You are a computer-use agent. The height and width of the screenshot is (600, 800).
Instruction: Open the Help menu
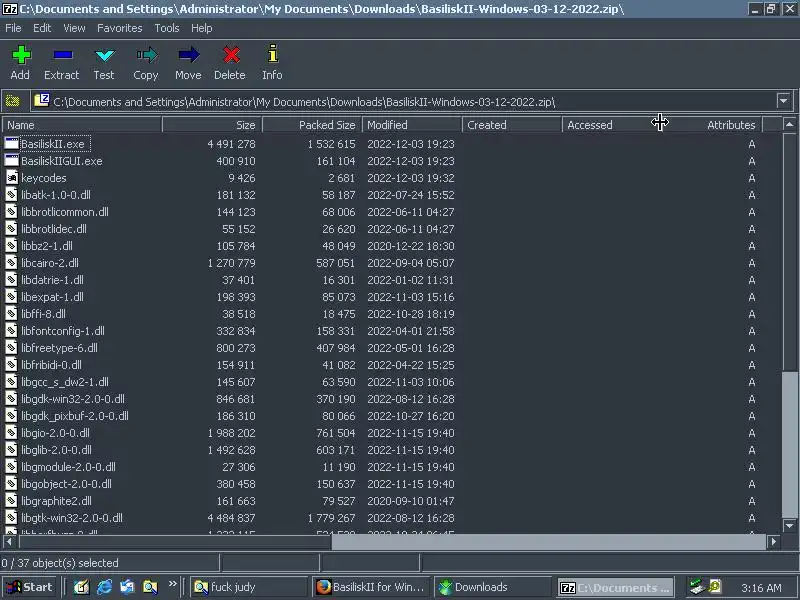click(202, 28)
